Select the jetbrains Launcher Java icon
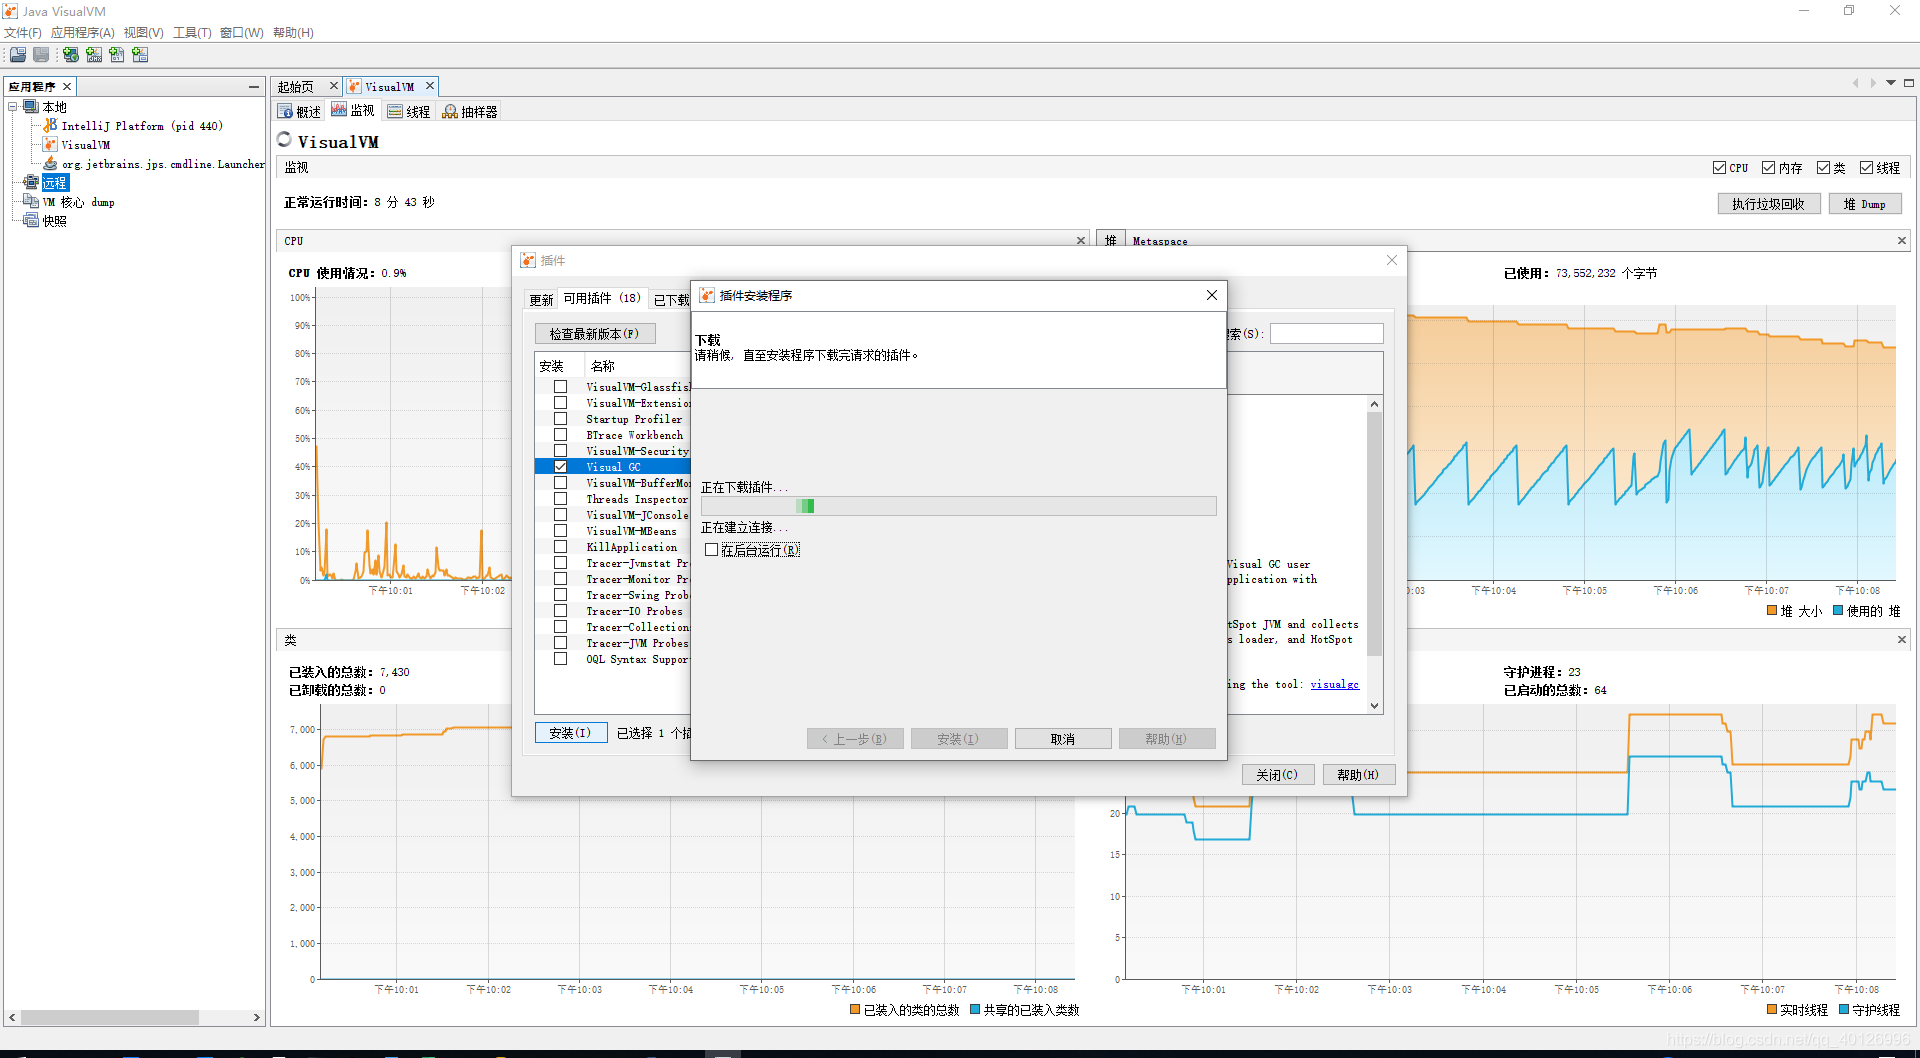Image resolution: width=1920 pixels, height=1058 pixels. pos(50,164)
